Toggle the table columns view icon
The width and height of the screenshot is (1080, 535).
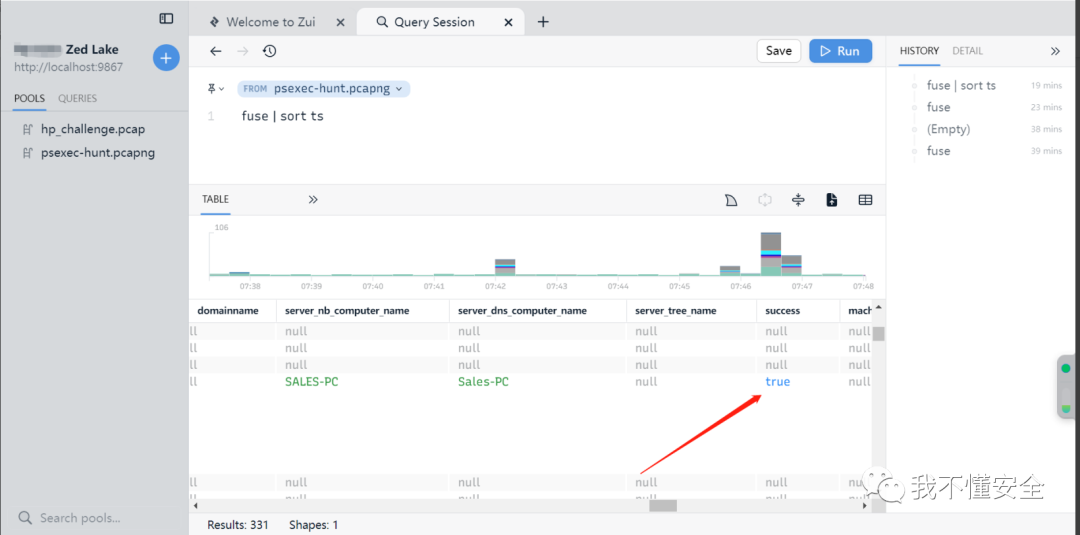pyautogui.click(x=865, y=200)
